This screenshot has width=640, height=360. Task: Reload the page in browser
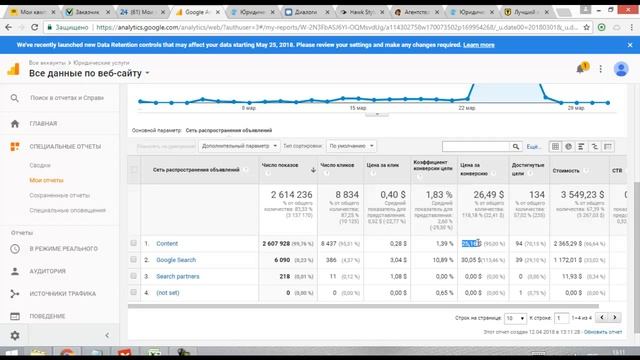point(34,27)
